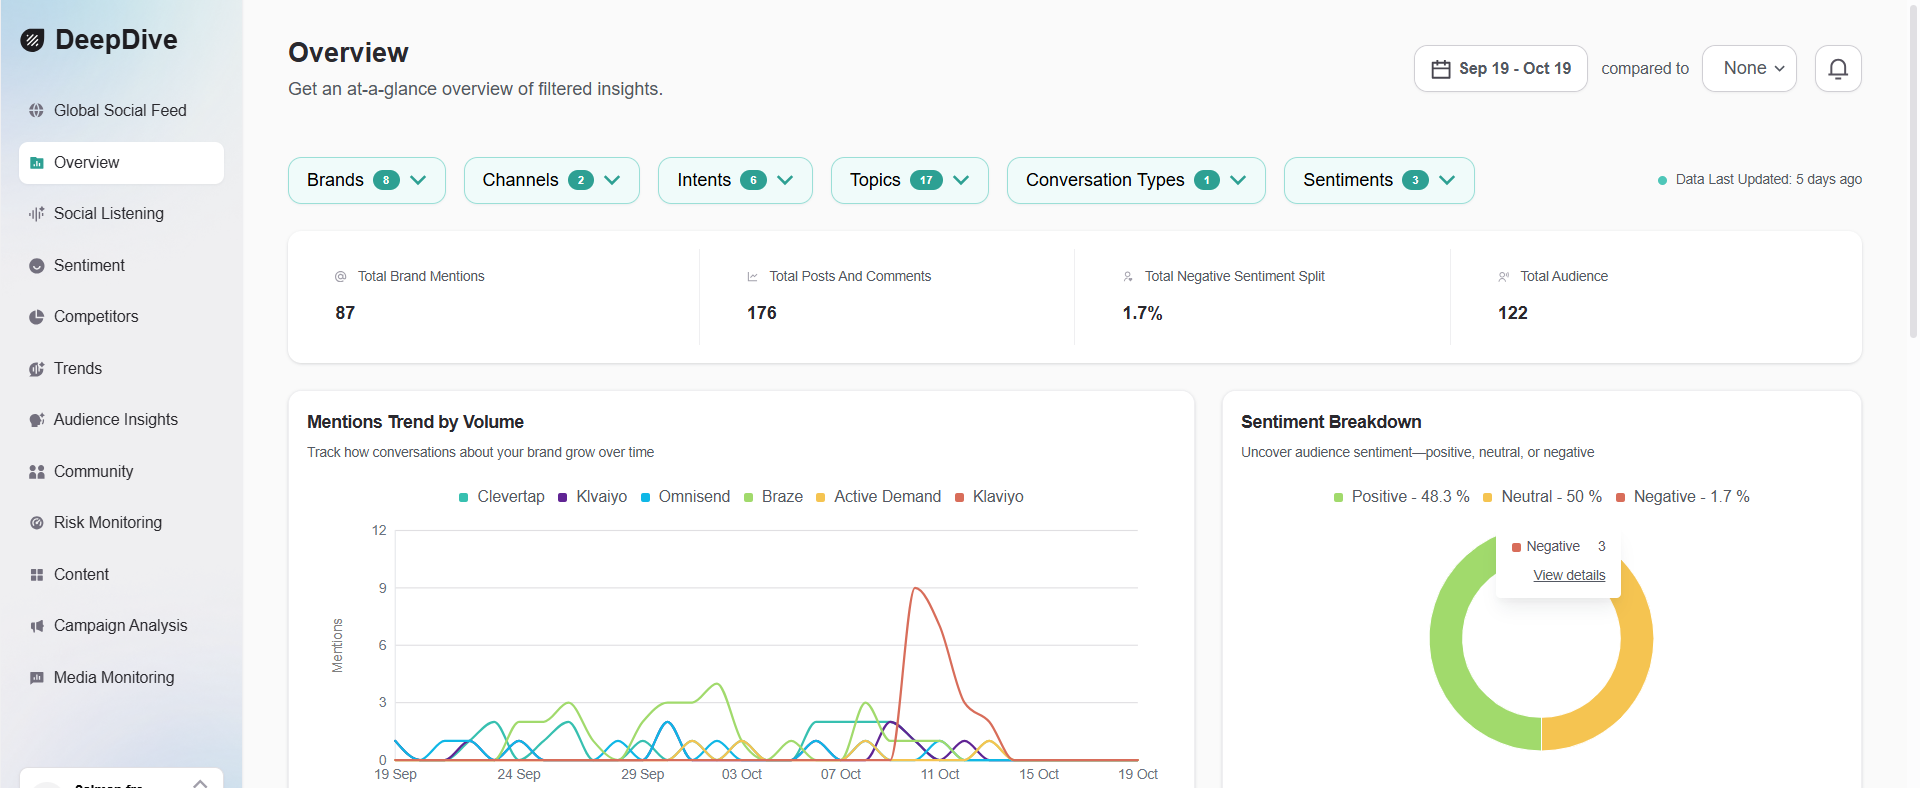The image size is (1920, 788).
Task: Click the Community people icon
Action: (37, 471)
